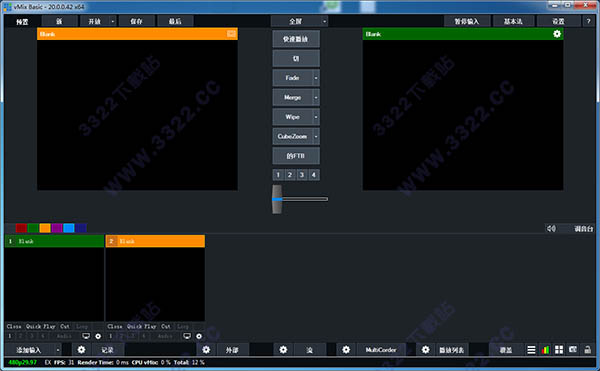Click 保存 in the top menu bar

(137, 21)
